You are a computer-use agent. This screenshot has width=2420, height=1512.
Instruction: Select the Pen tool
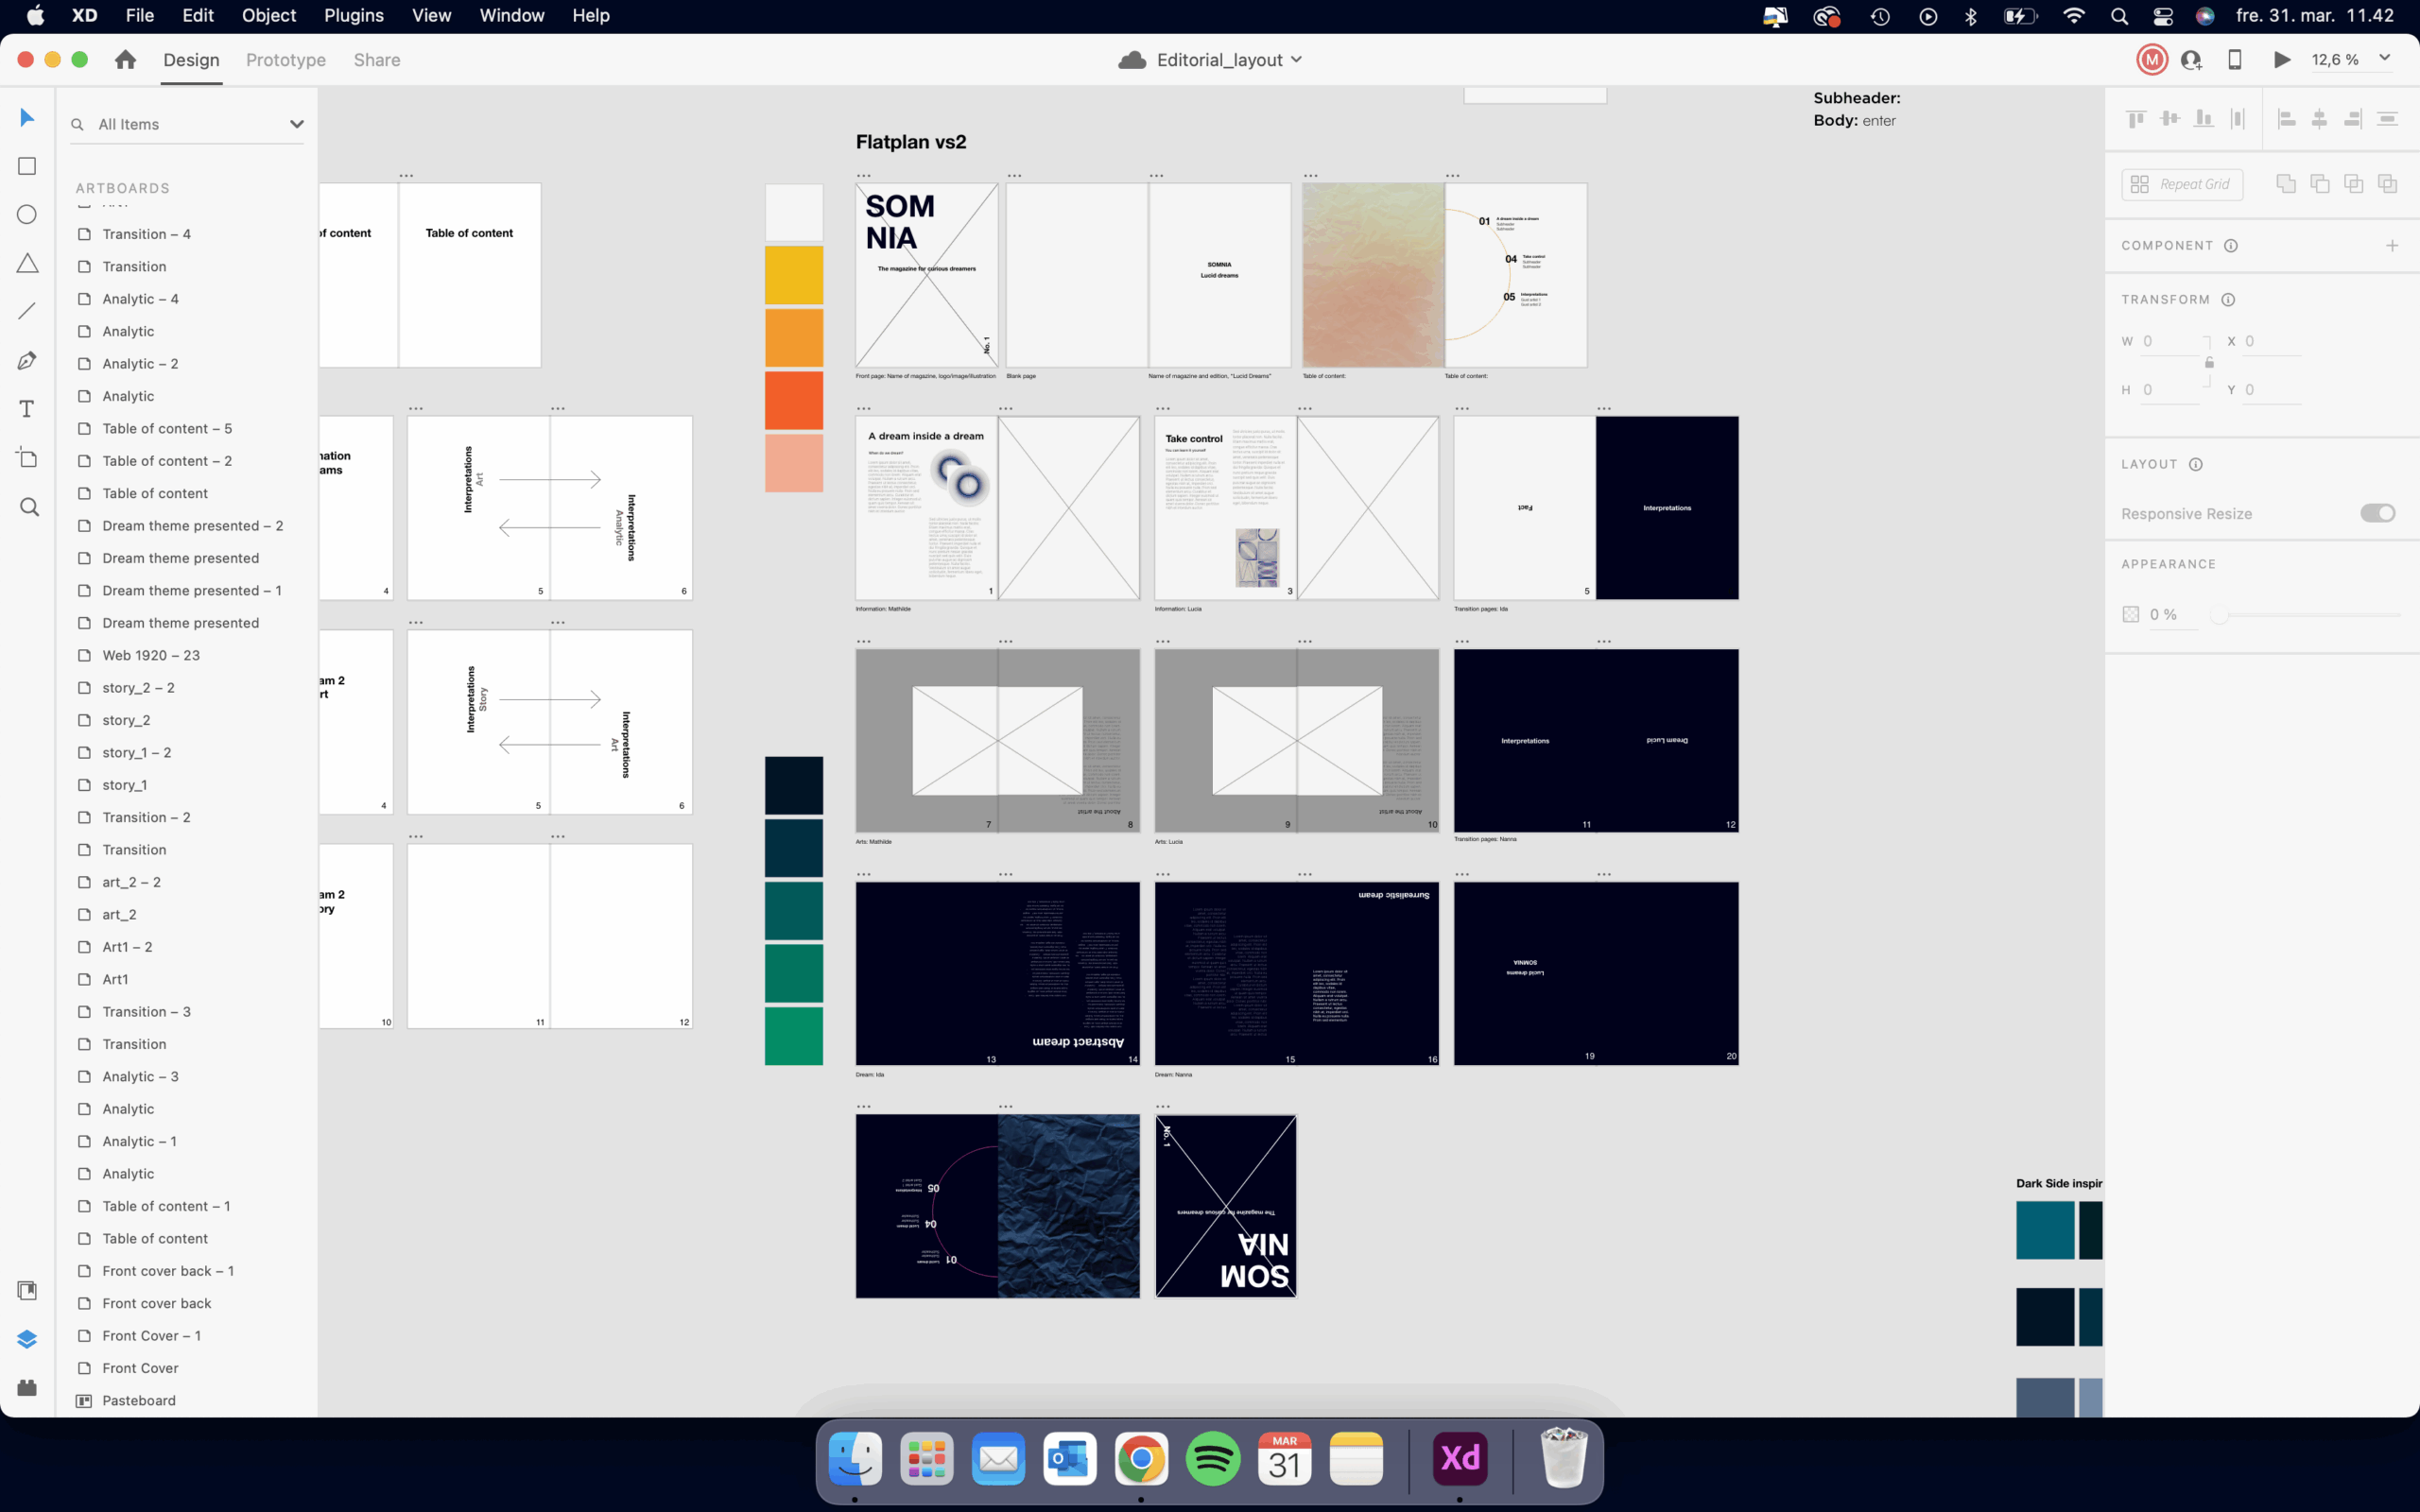coord(27,360)
